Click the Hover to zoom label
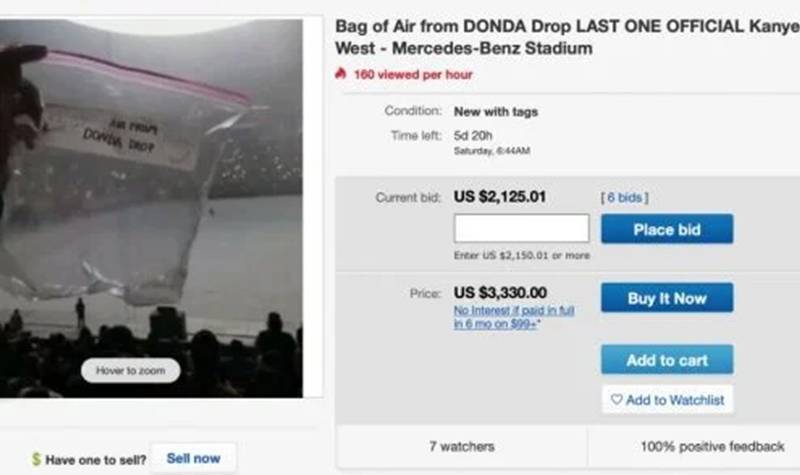Image resolution: width=800 pixels, height=475 pixels. click(131, 371)
